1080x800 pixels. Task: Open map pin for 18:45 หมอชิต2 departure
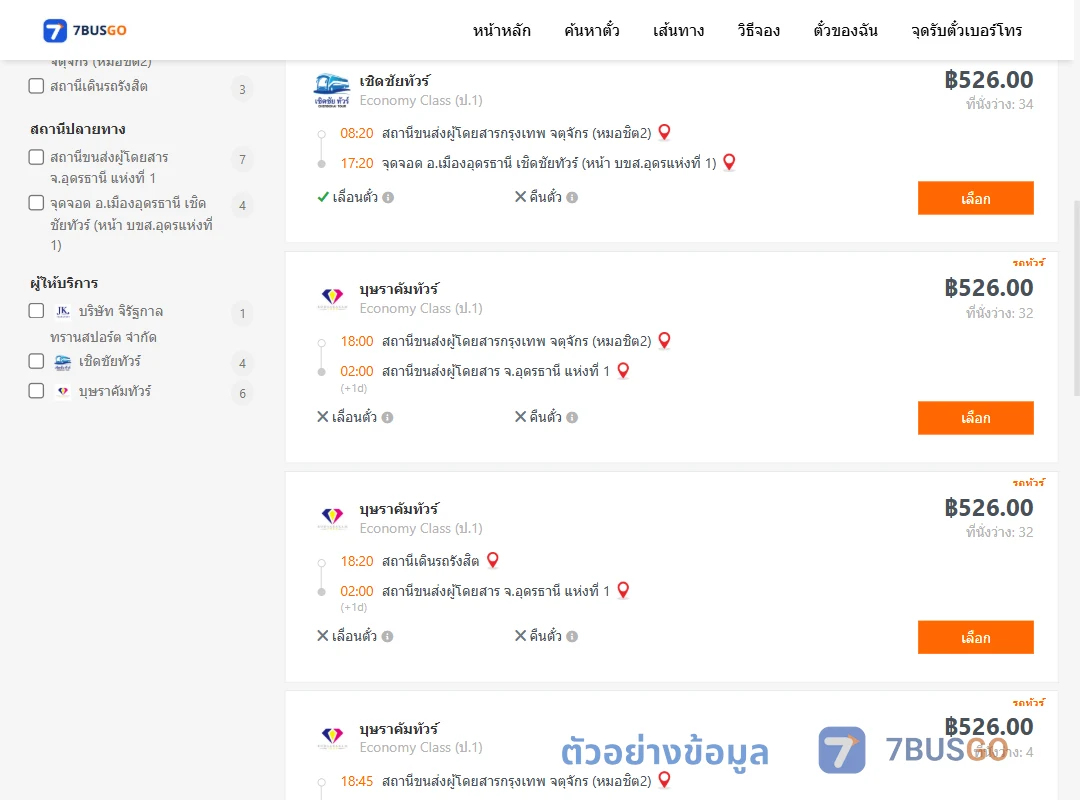click(x=665, y=779)
